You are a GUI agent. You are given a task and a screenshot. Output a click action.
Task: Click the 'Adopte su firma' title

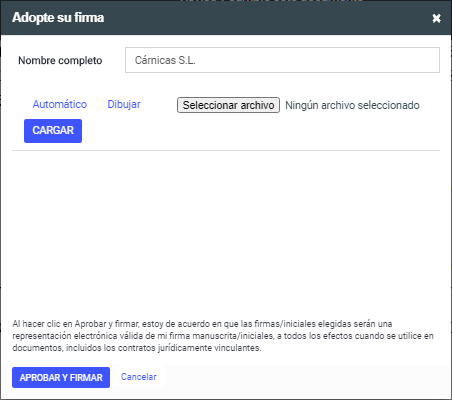pyautogui.click(x=58, y=18)
